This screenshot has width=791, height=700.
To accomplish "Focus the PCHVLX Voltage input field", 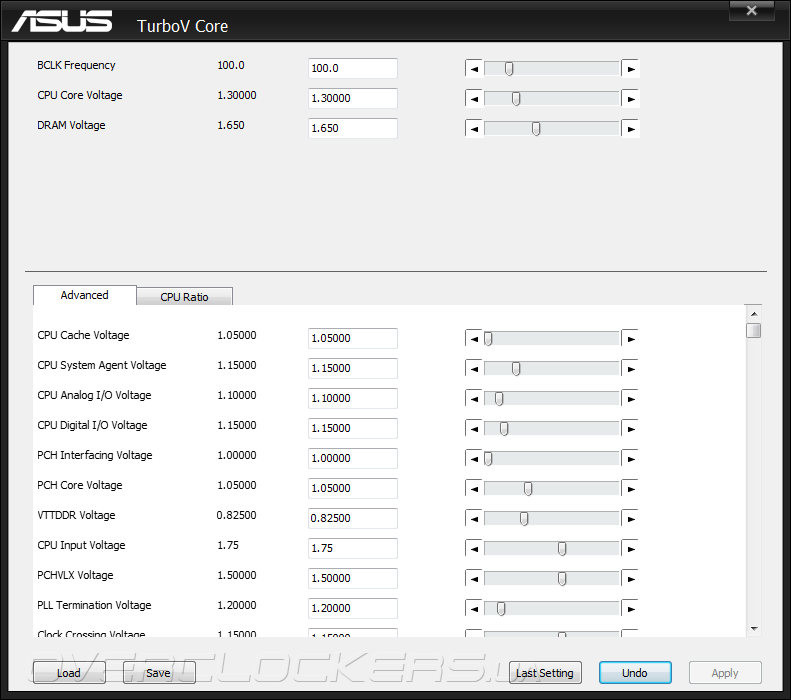I will [x=353, y=578].
